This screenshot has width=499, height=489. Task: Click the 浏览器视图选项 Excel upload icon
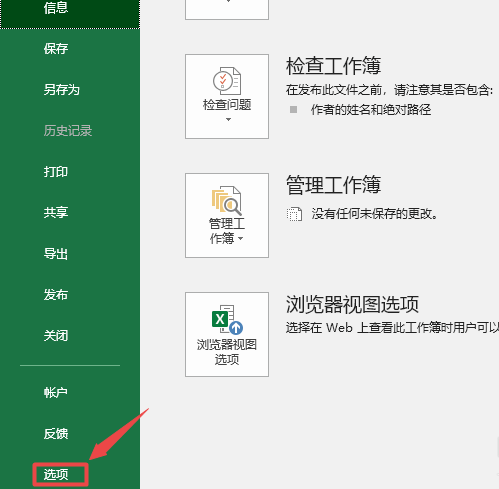[227, 319]
